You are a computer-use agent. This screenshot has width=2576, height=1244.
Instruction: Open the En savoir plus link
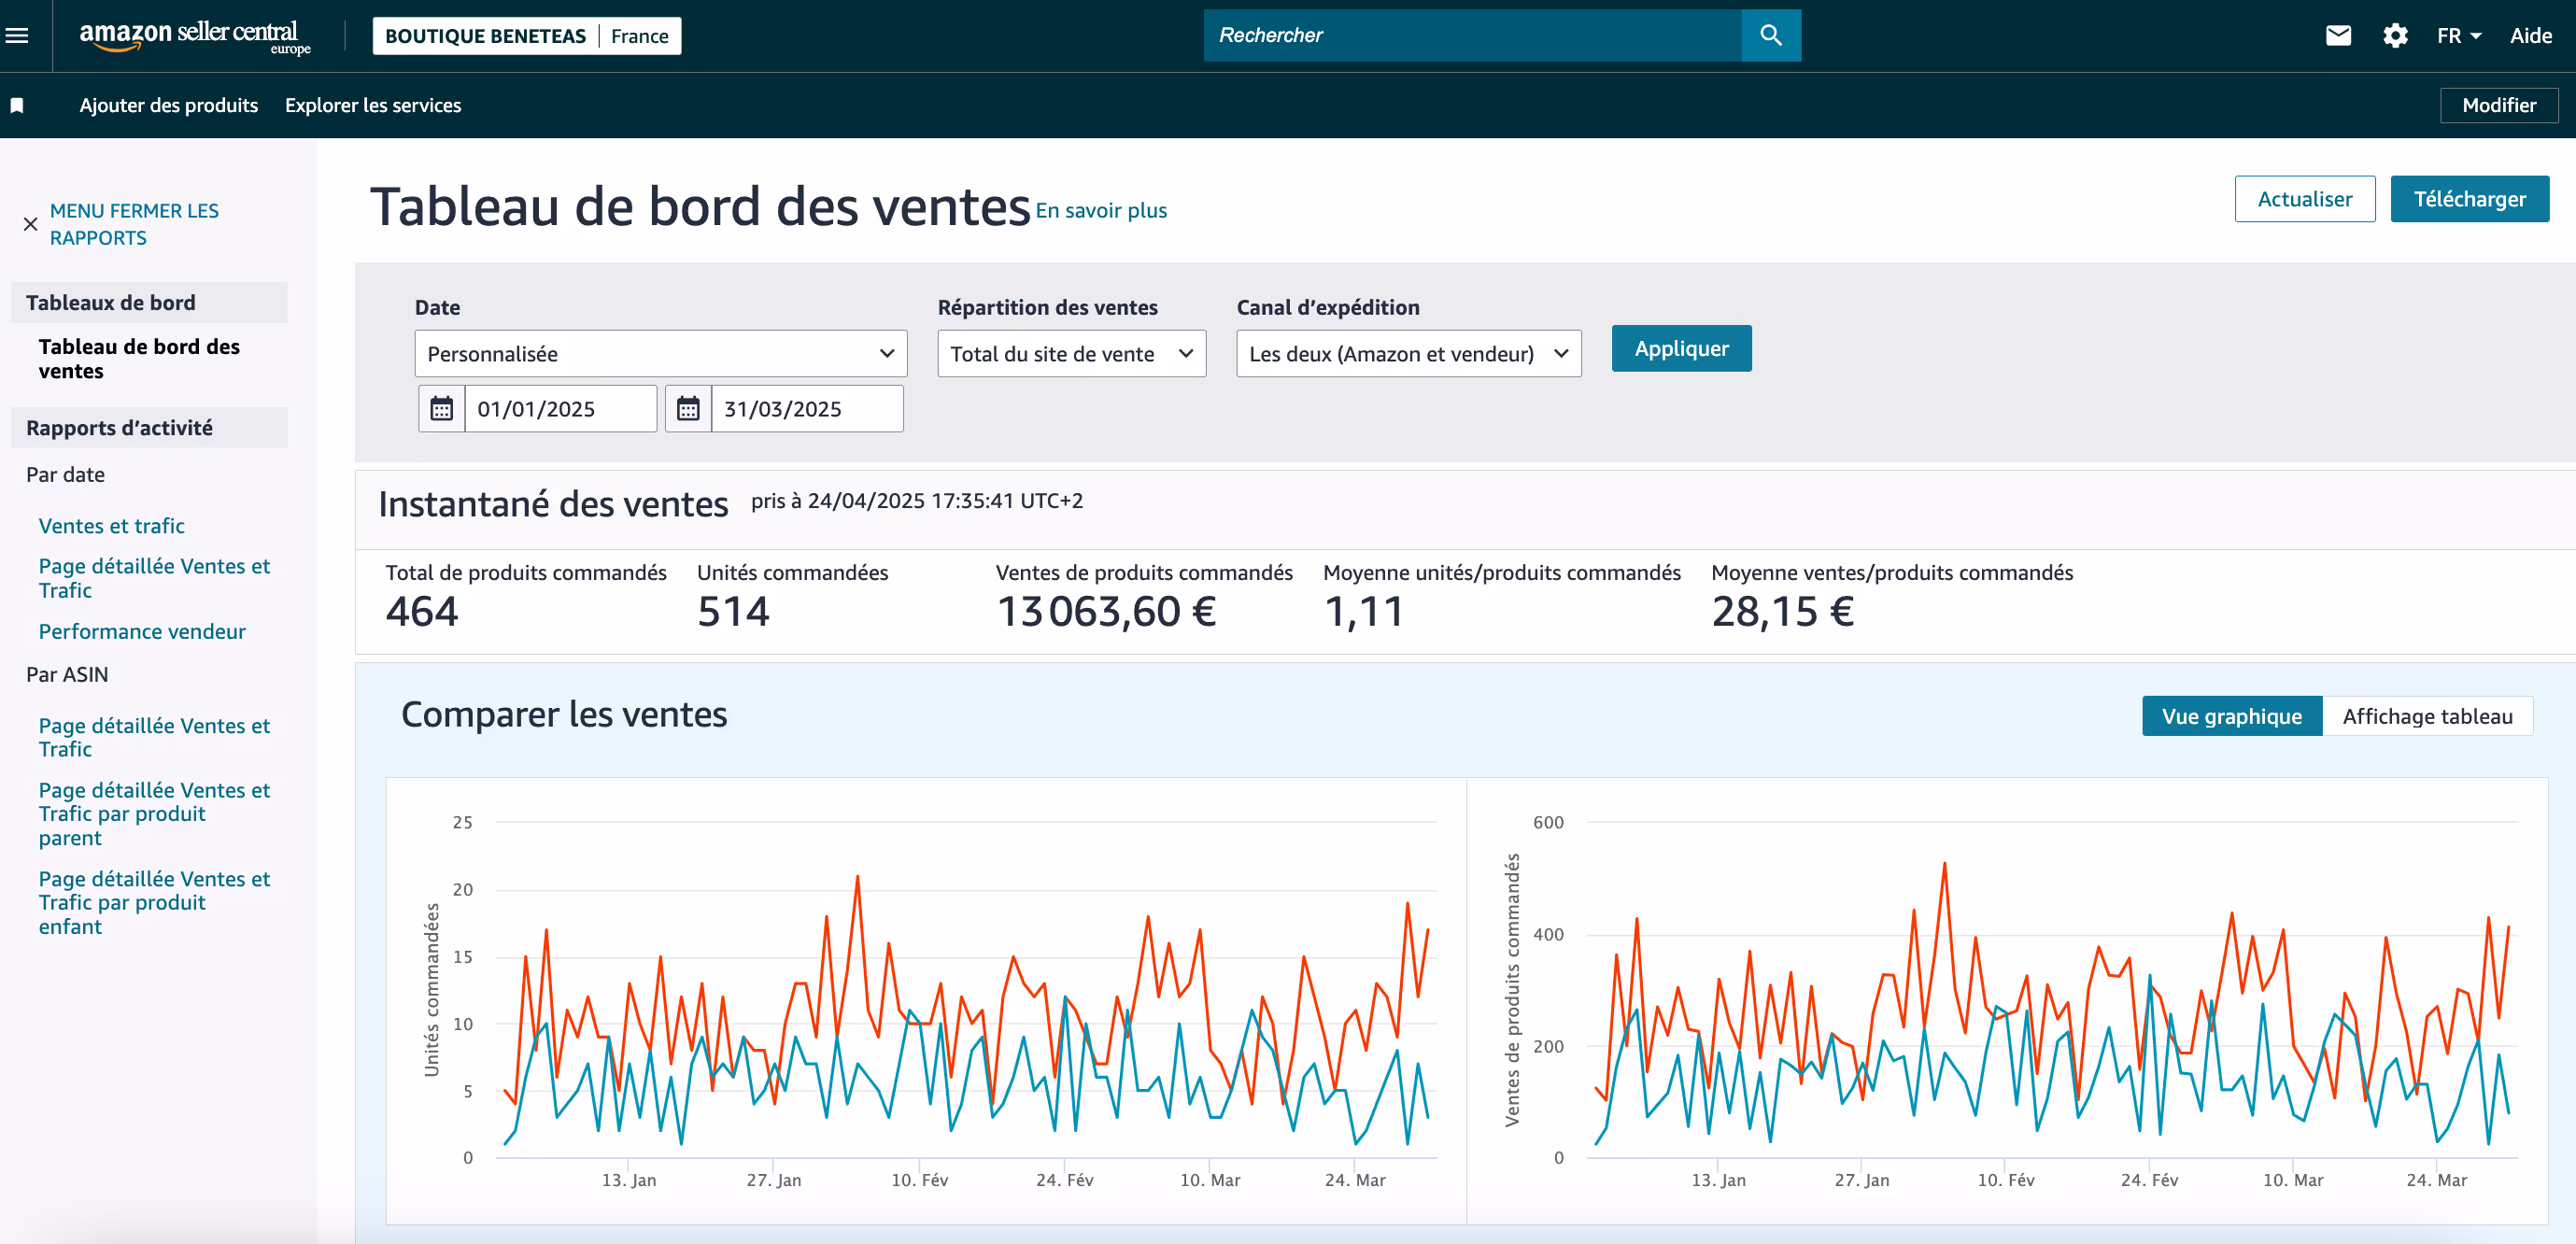(1101, 210)
